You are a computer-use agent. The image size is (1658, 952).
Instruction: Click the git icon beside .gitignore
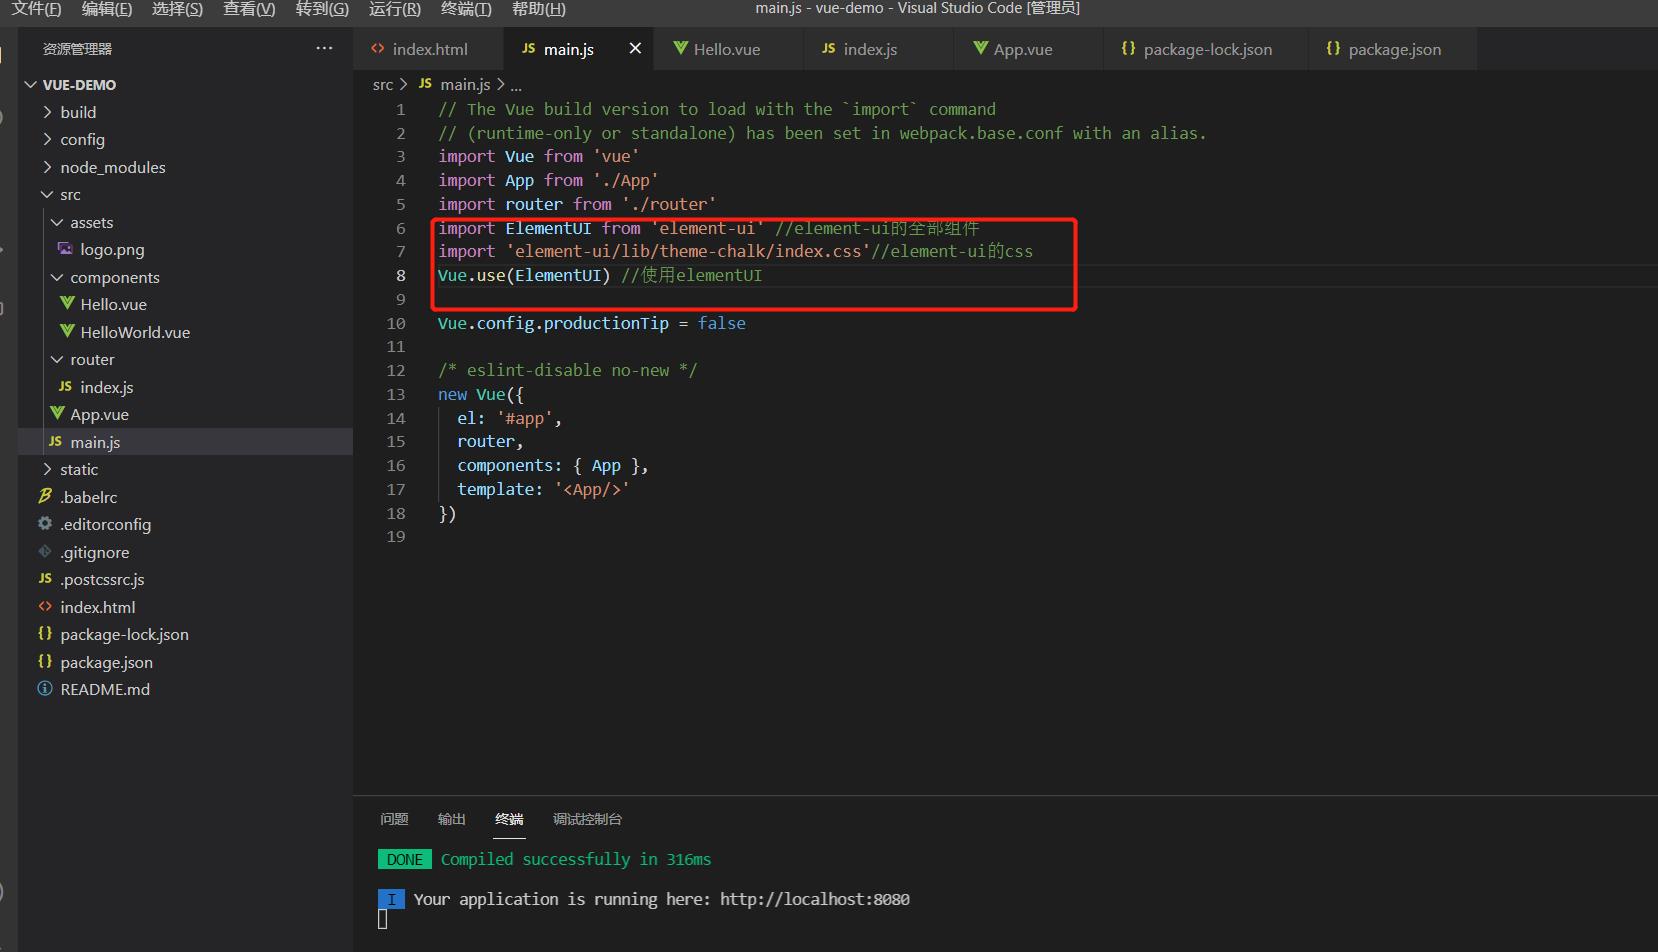pyautogui.click(x=45, y=551)
